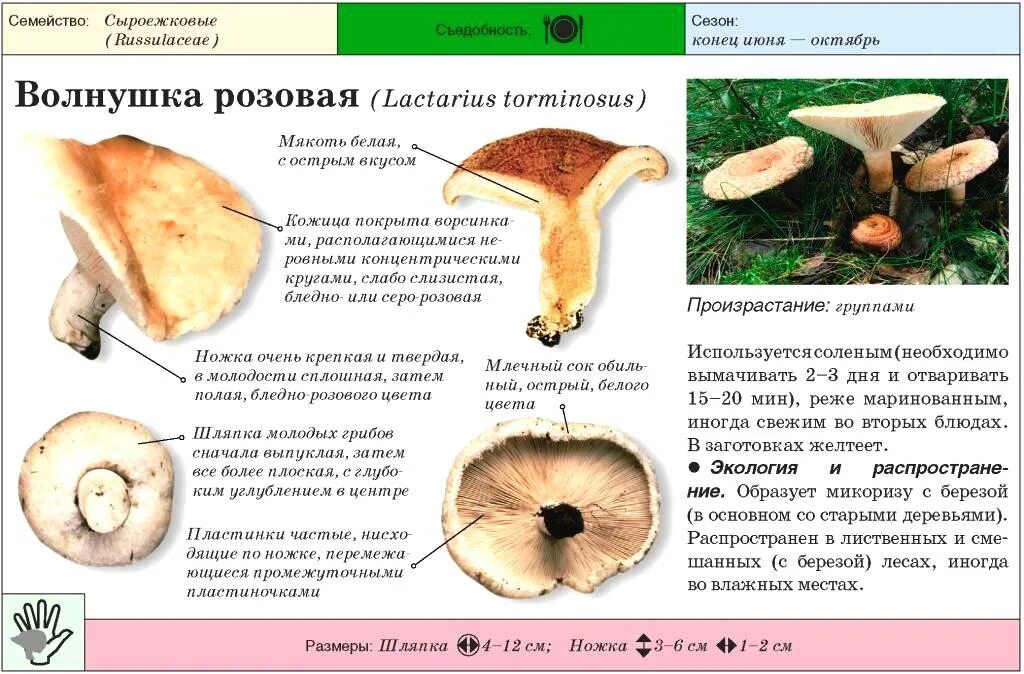Viewport: 1024px width, 674px height.
Task: Click the sentence 'В заготовках желтеет.'
Action: point(787,446)
